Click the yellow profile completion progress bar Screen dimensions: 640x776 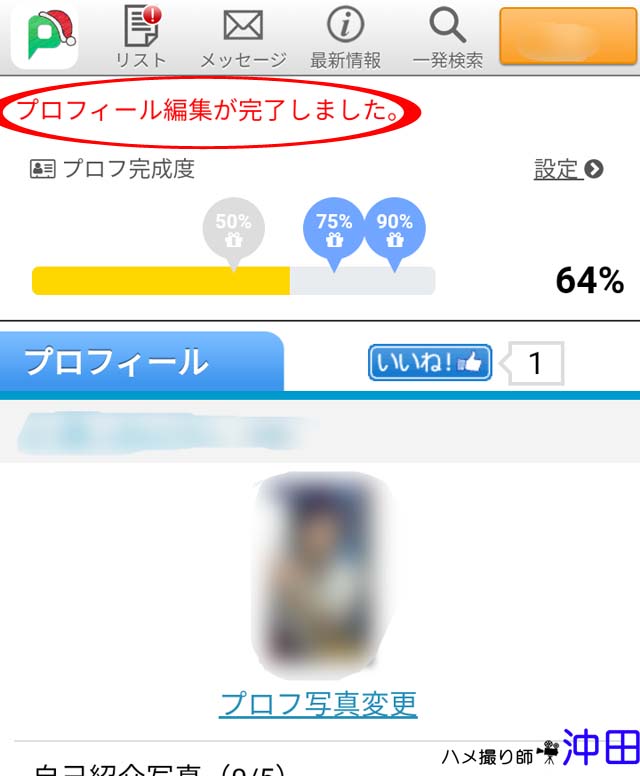pos(161,281)
